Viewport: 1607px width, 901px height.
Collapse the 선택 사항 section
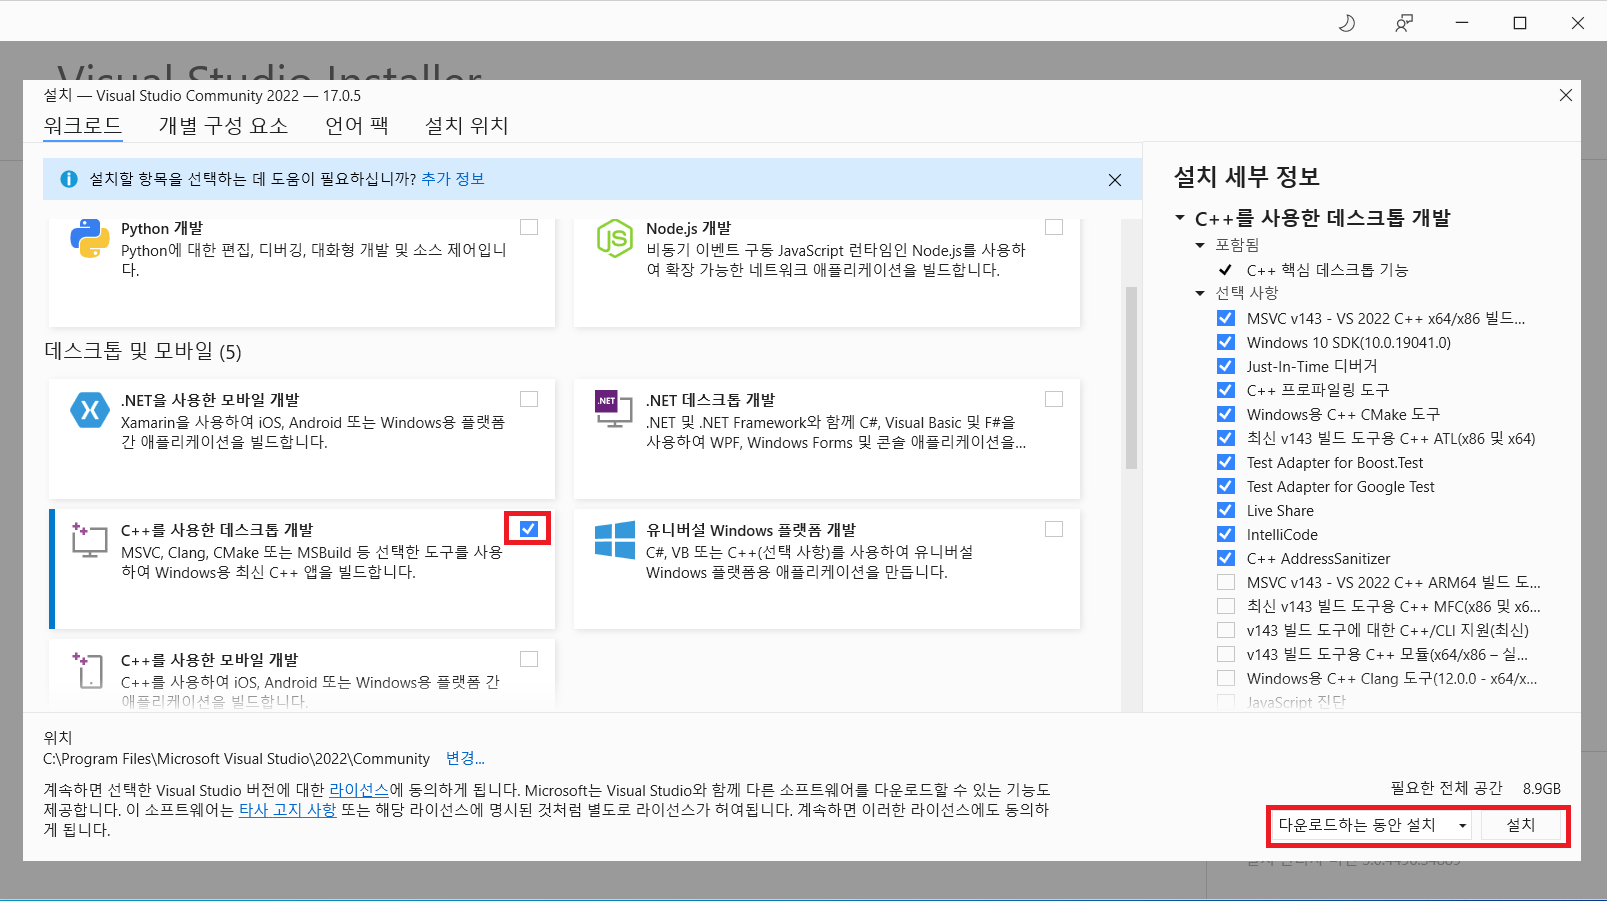tap(1200, 293)
